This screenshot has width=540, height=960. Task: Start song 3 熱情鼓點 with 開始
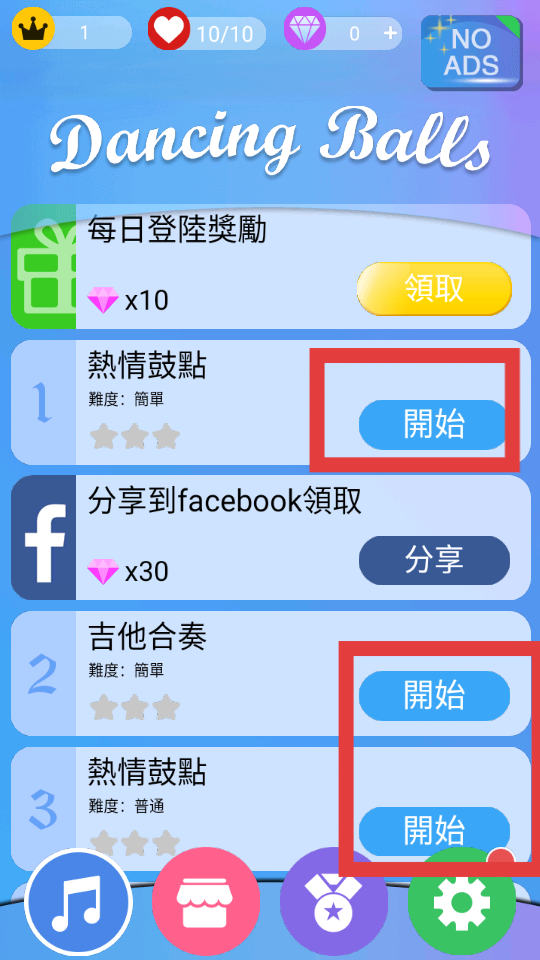(x=434, y=831)
